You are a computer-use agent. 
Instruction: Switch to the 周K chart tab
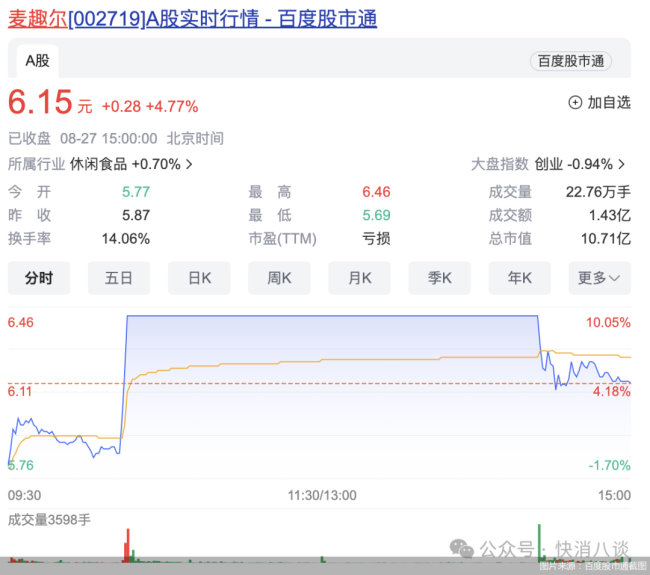pyautogui.click(x=279, y=278)
